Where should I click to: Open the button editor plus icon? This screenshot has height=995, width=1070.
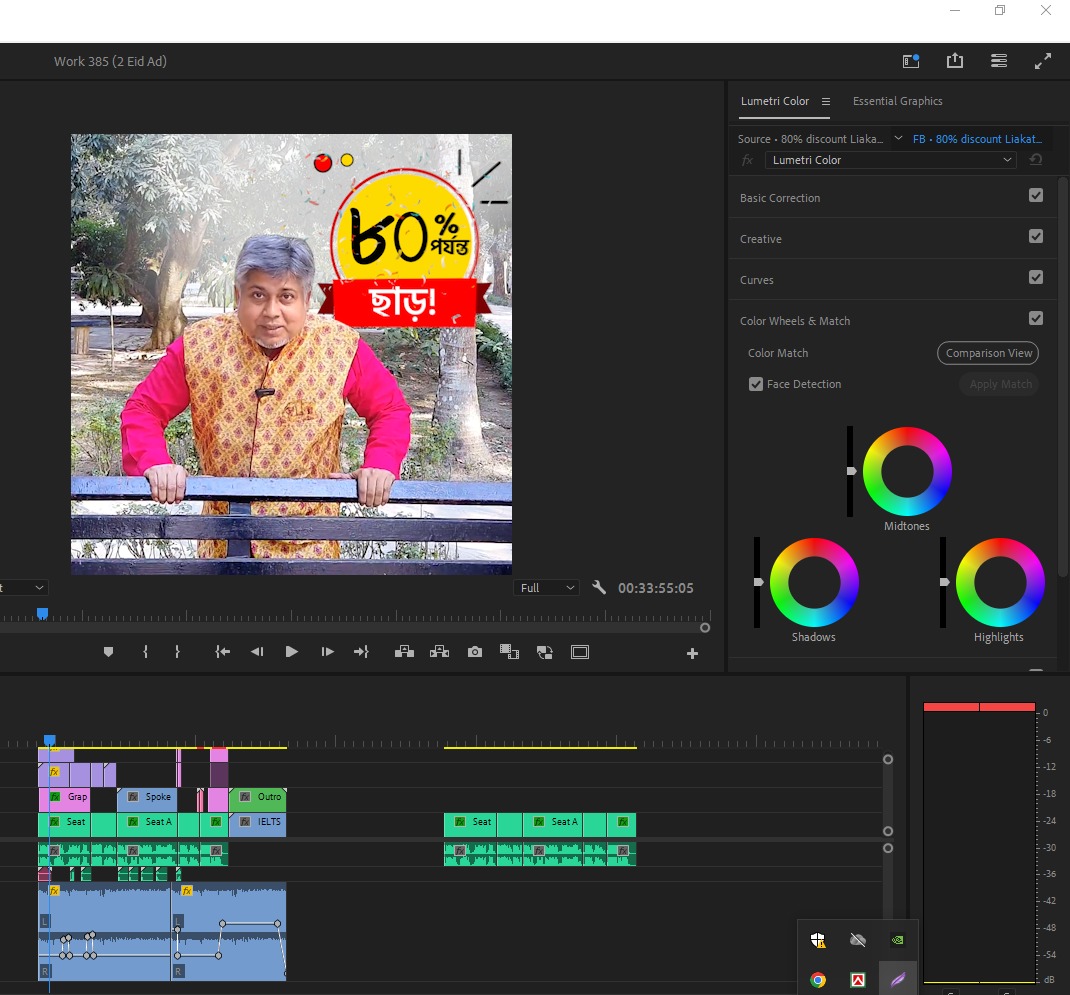692,654
